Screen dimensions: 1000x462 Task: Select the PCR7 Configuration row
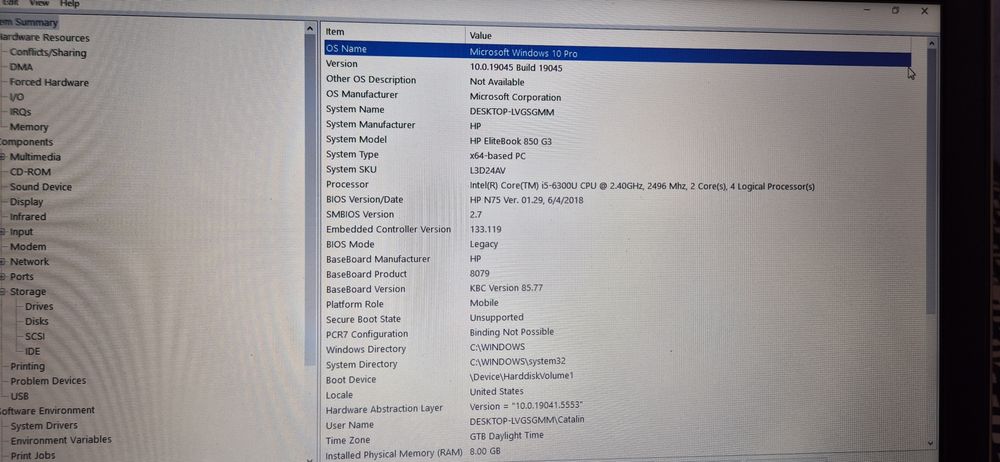click(617, 333)
